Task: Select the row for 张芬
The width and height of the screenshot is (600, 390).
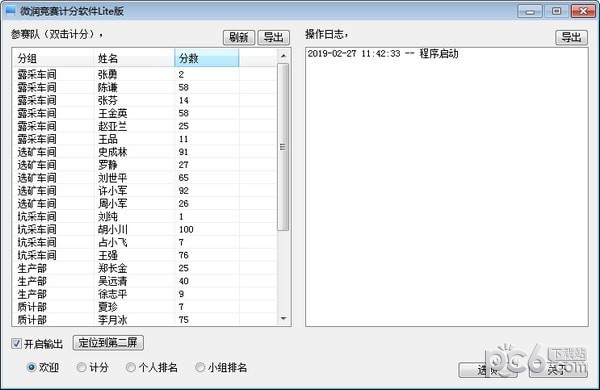Action: (145, 100)
